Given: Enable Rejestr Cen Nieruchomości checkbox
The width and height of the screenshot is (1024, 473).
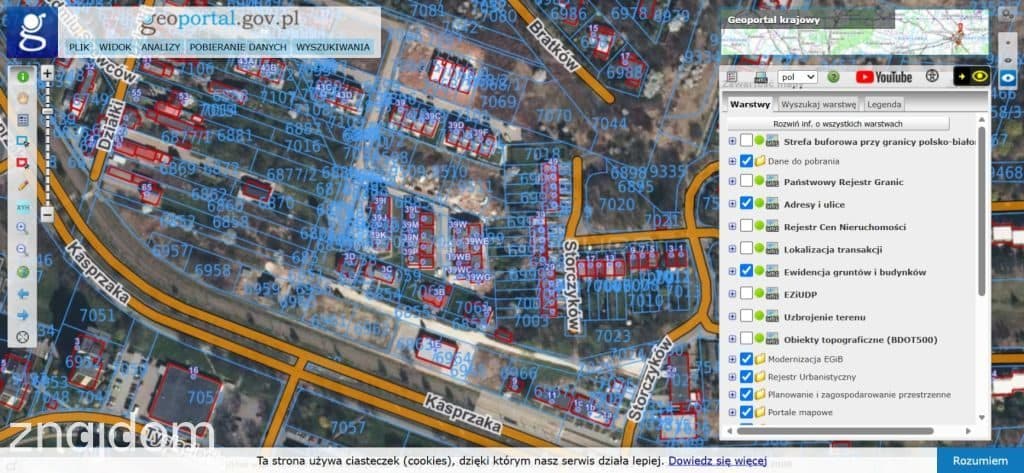Looking at the screenshot, I should [746, 226].
